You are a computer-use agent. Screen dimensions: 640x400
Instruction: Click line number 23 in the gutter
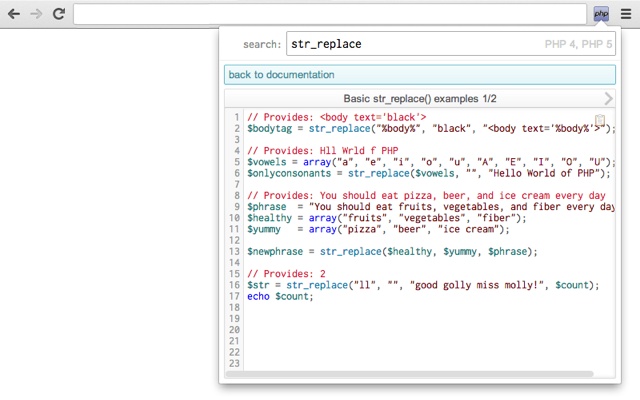click(234, 363)
